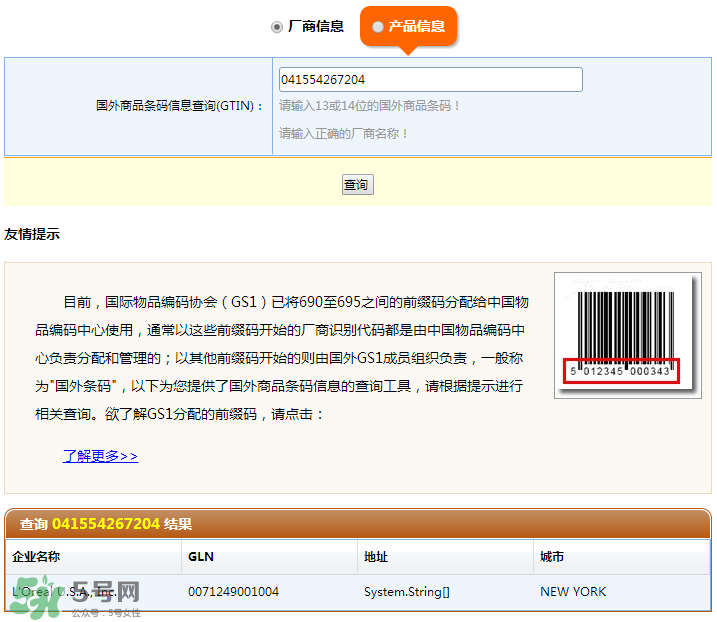Open the 了解更多>> link

coord(100,456)
